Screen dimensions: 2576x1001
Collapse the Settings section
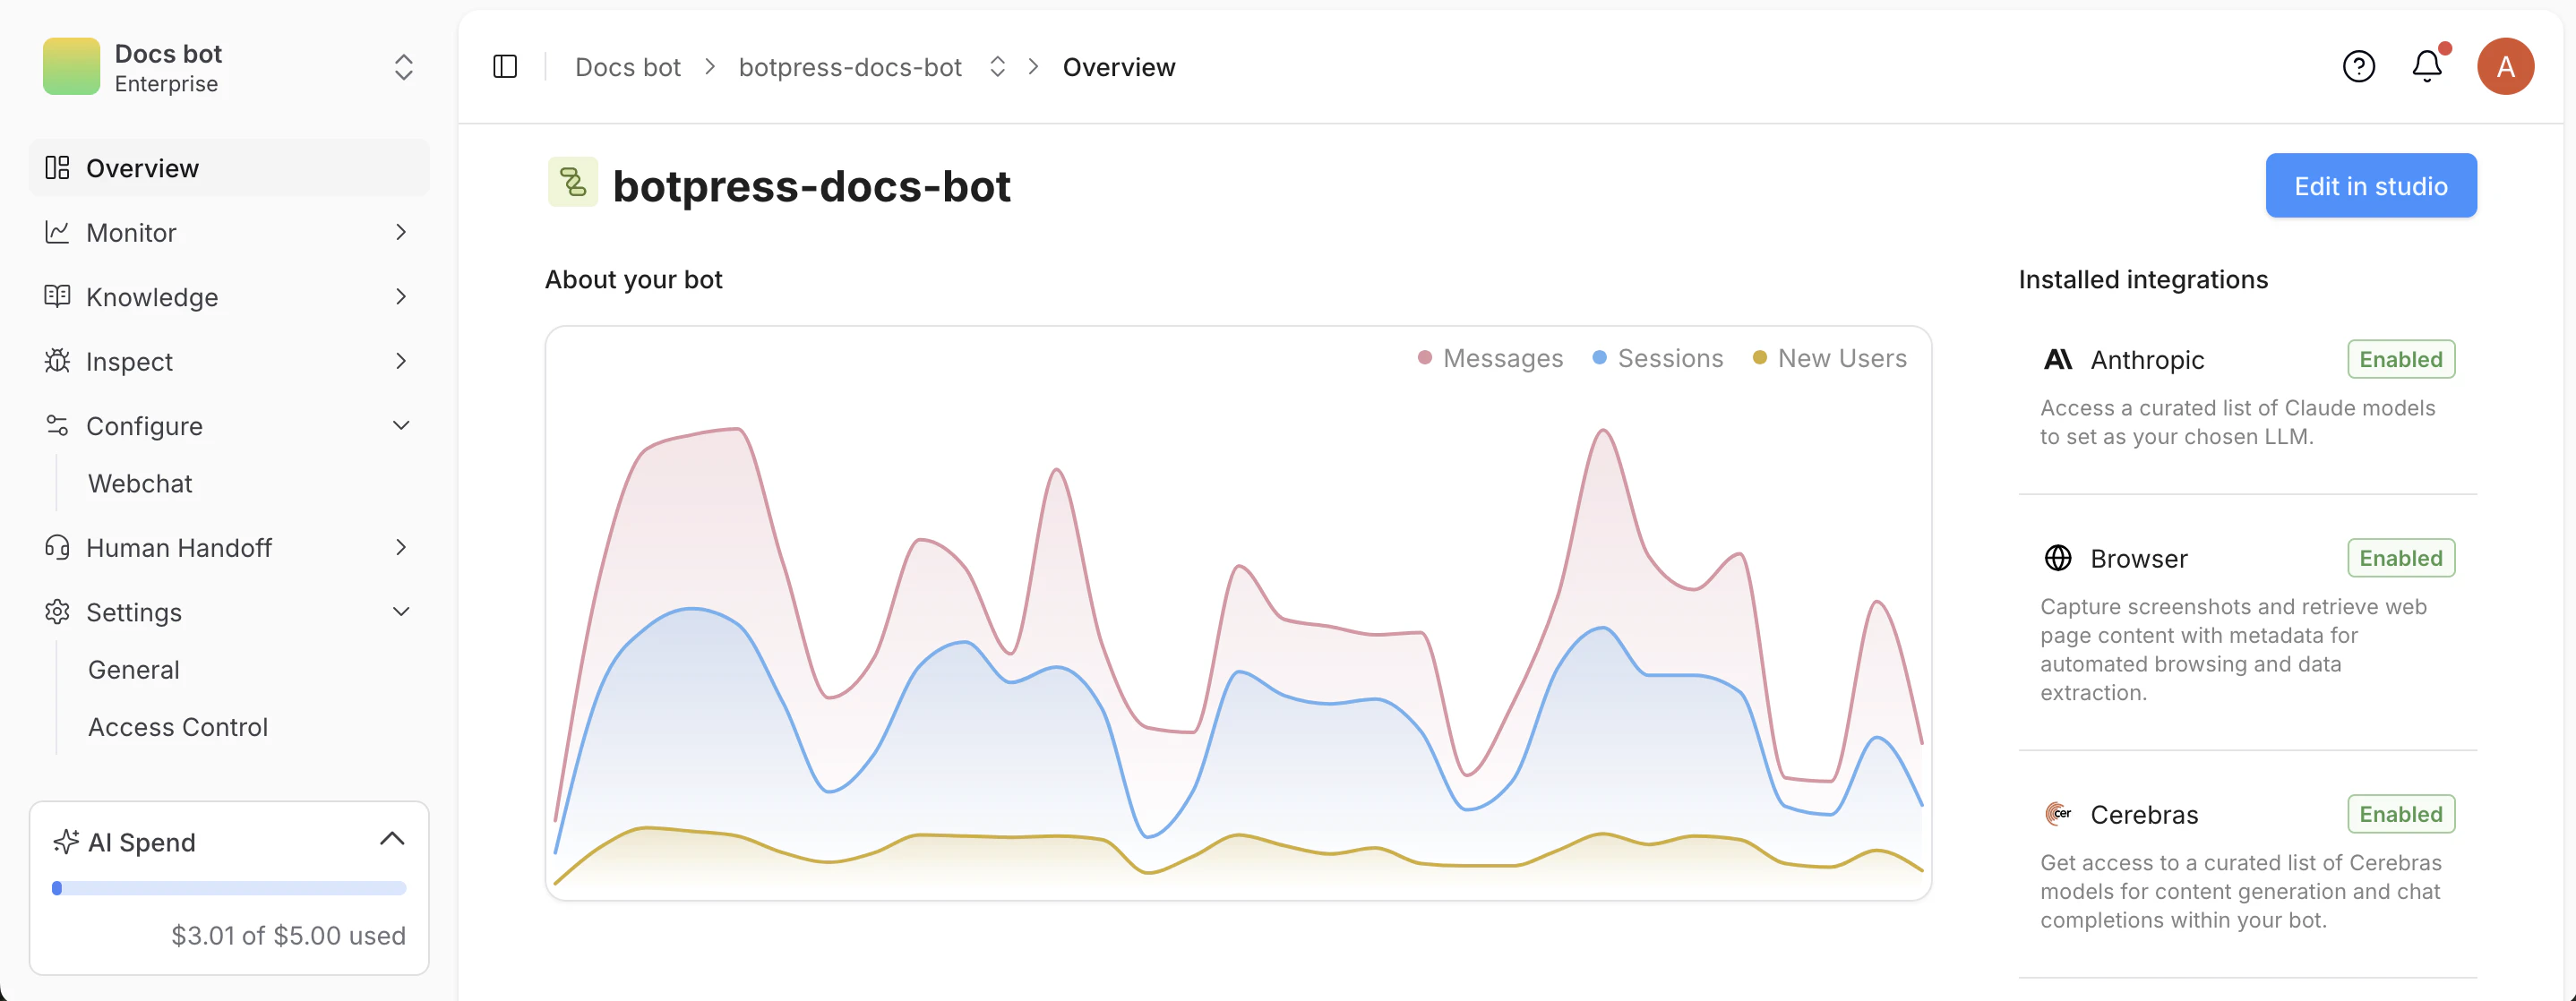click(x=401, y=611)
